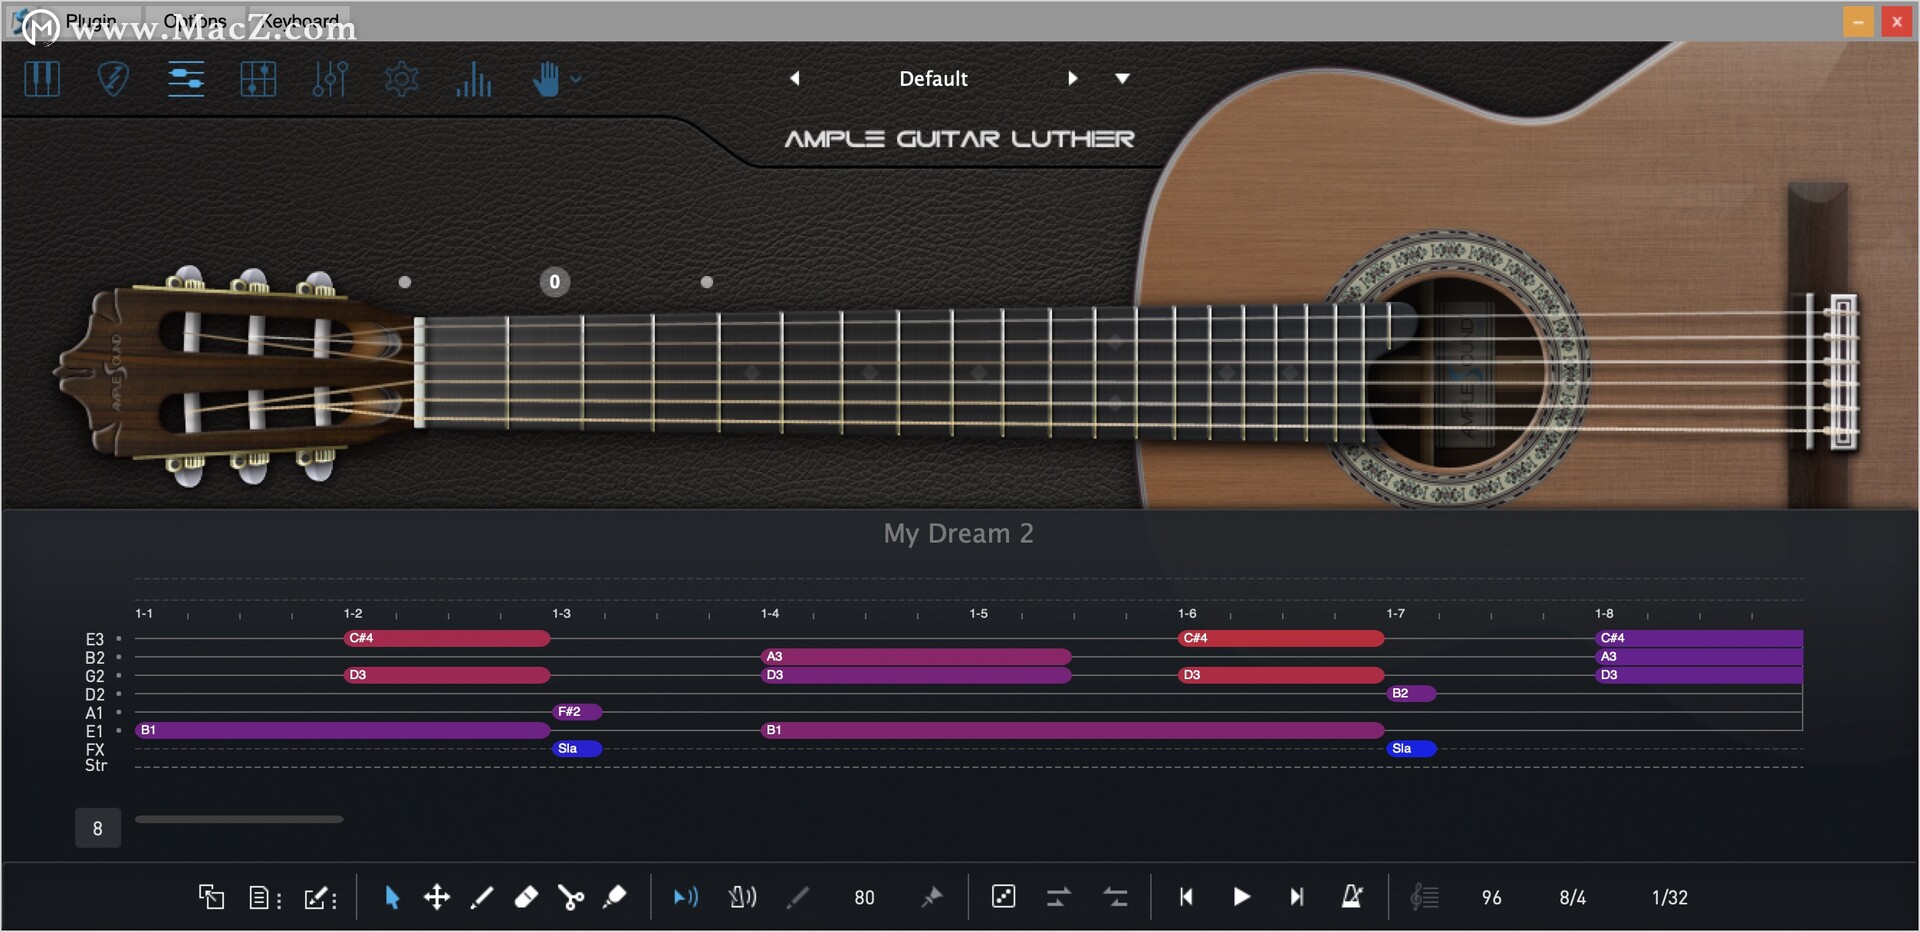This screenshot has height=932, width=1920.
Task: Toggle the B2 string dot
Action: coord(119,657)
